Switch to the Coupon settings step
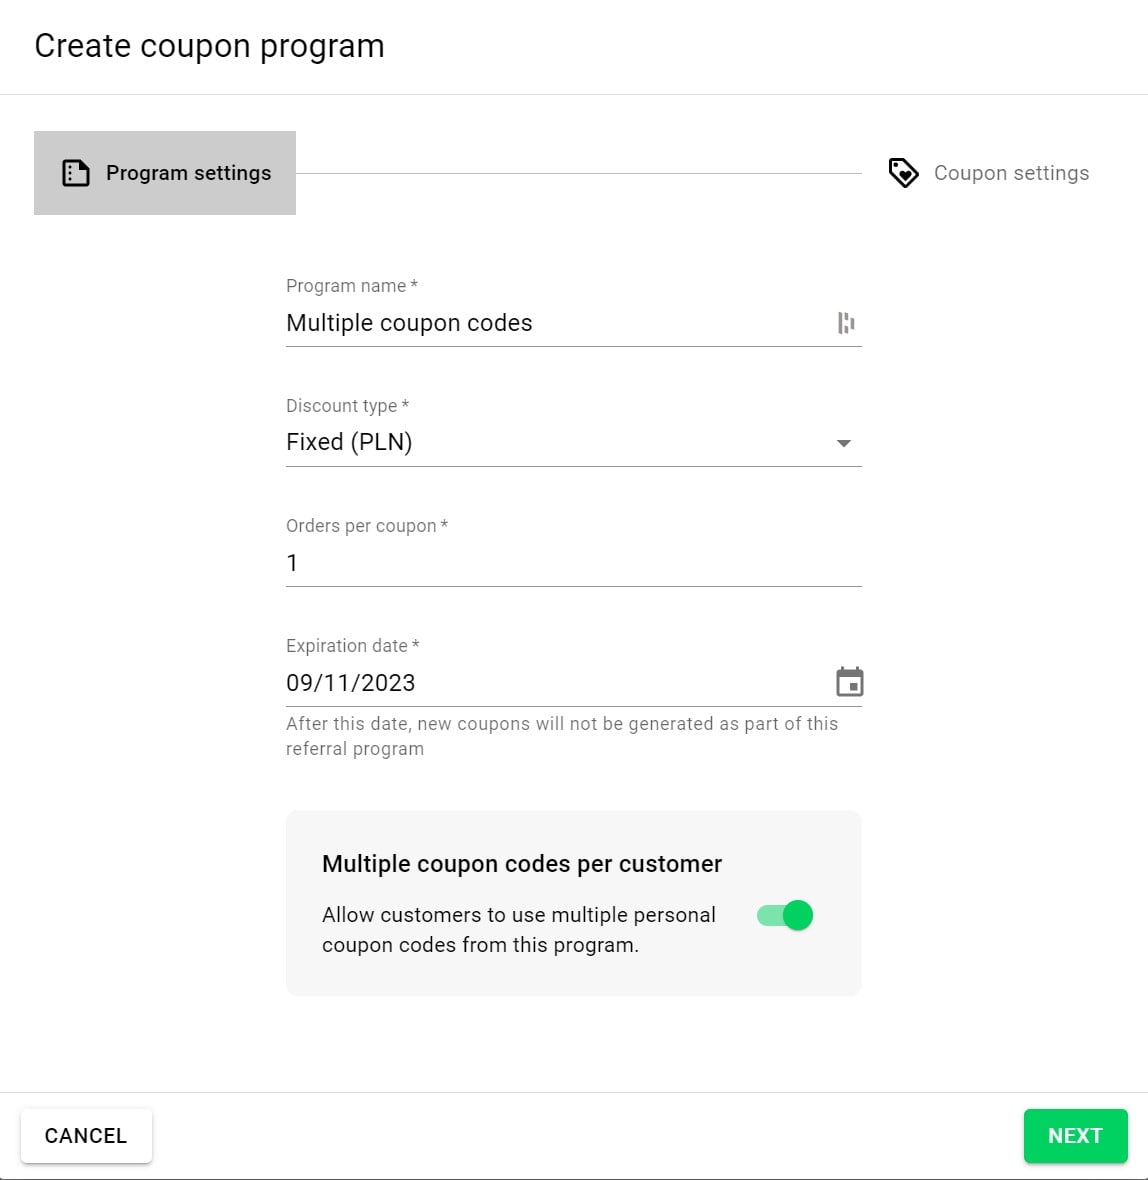Image resolution: width=1148 pixels, height=1180 pixels. pyautogui.click(x=1010, y=173)
